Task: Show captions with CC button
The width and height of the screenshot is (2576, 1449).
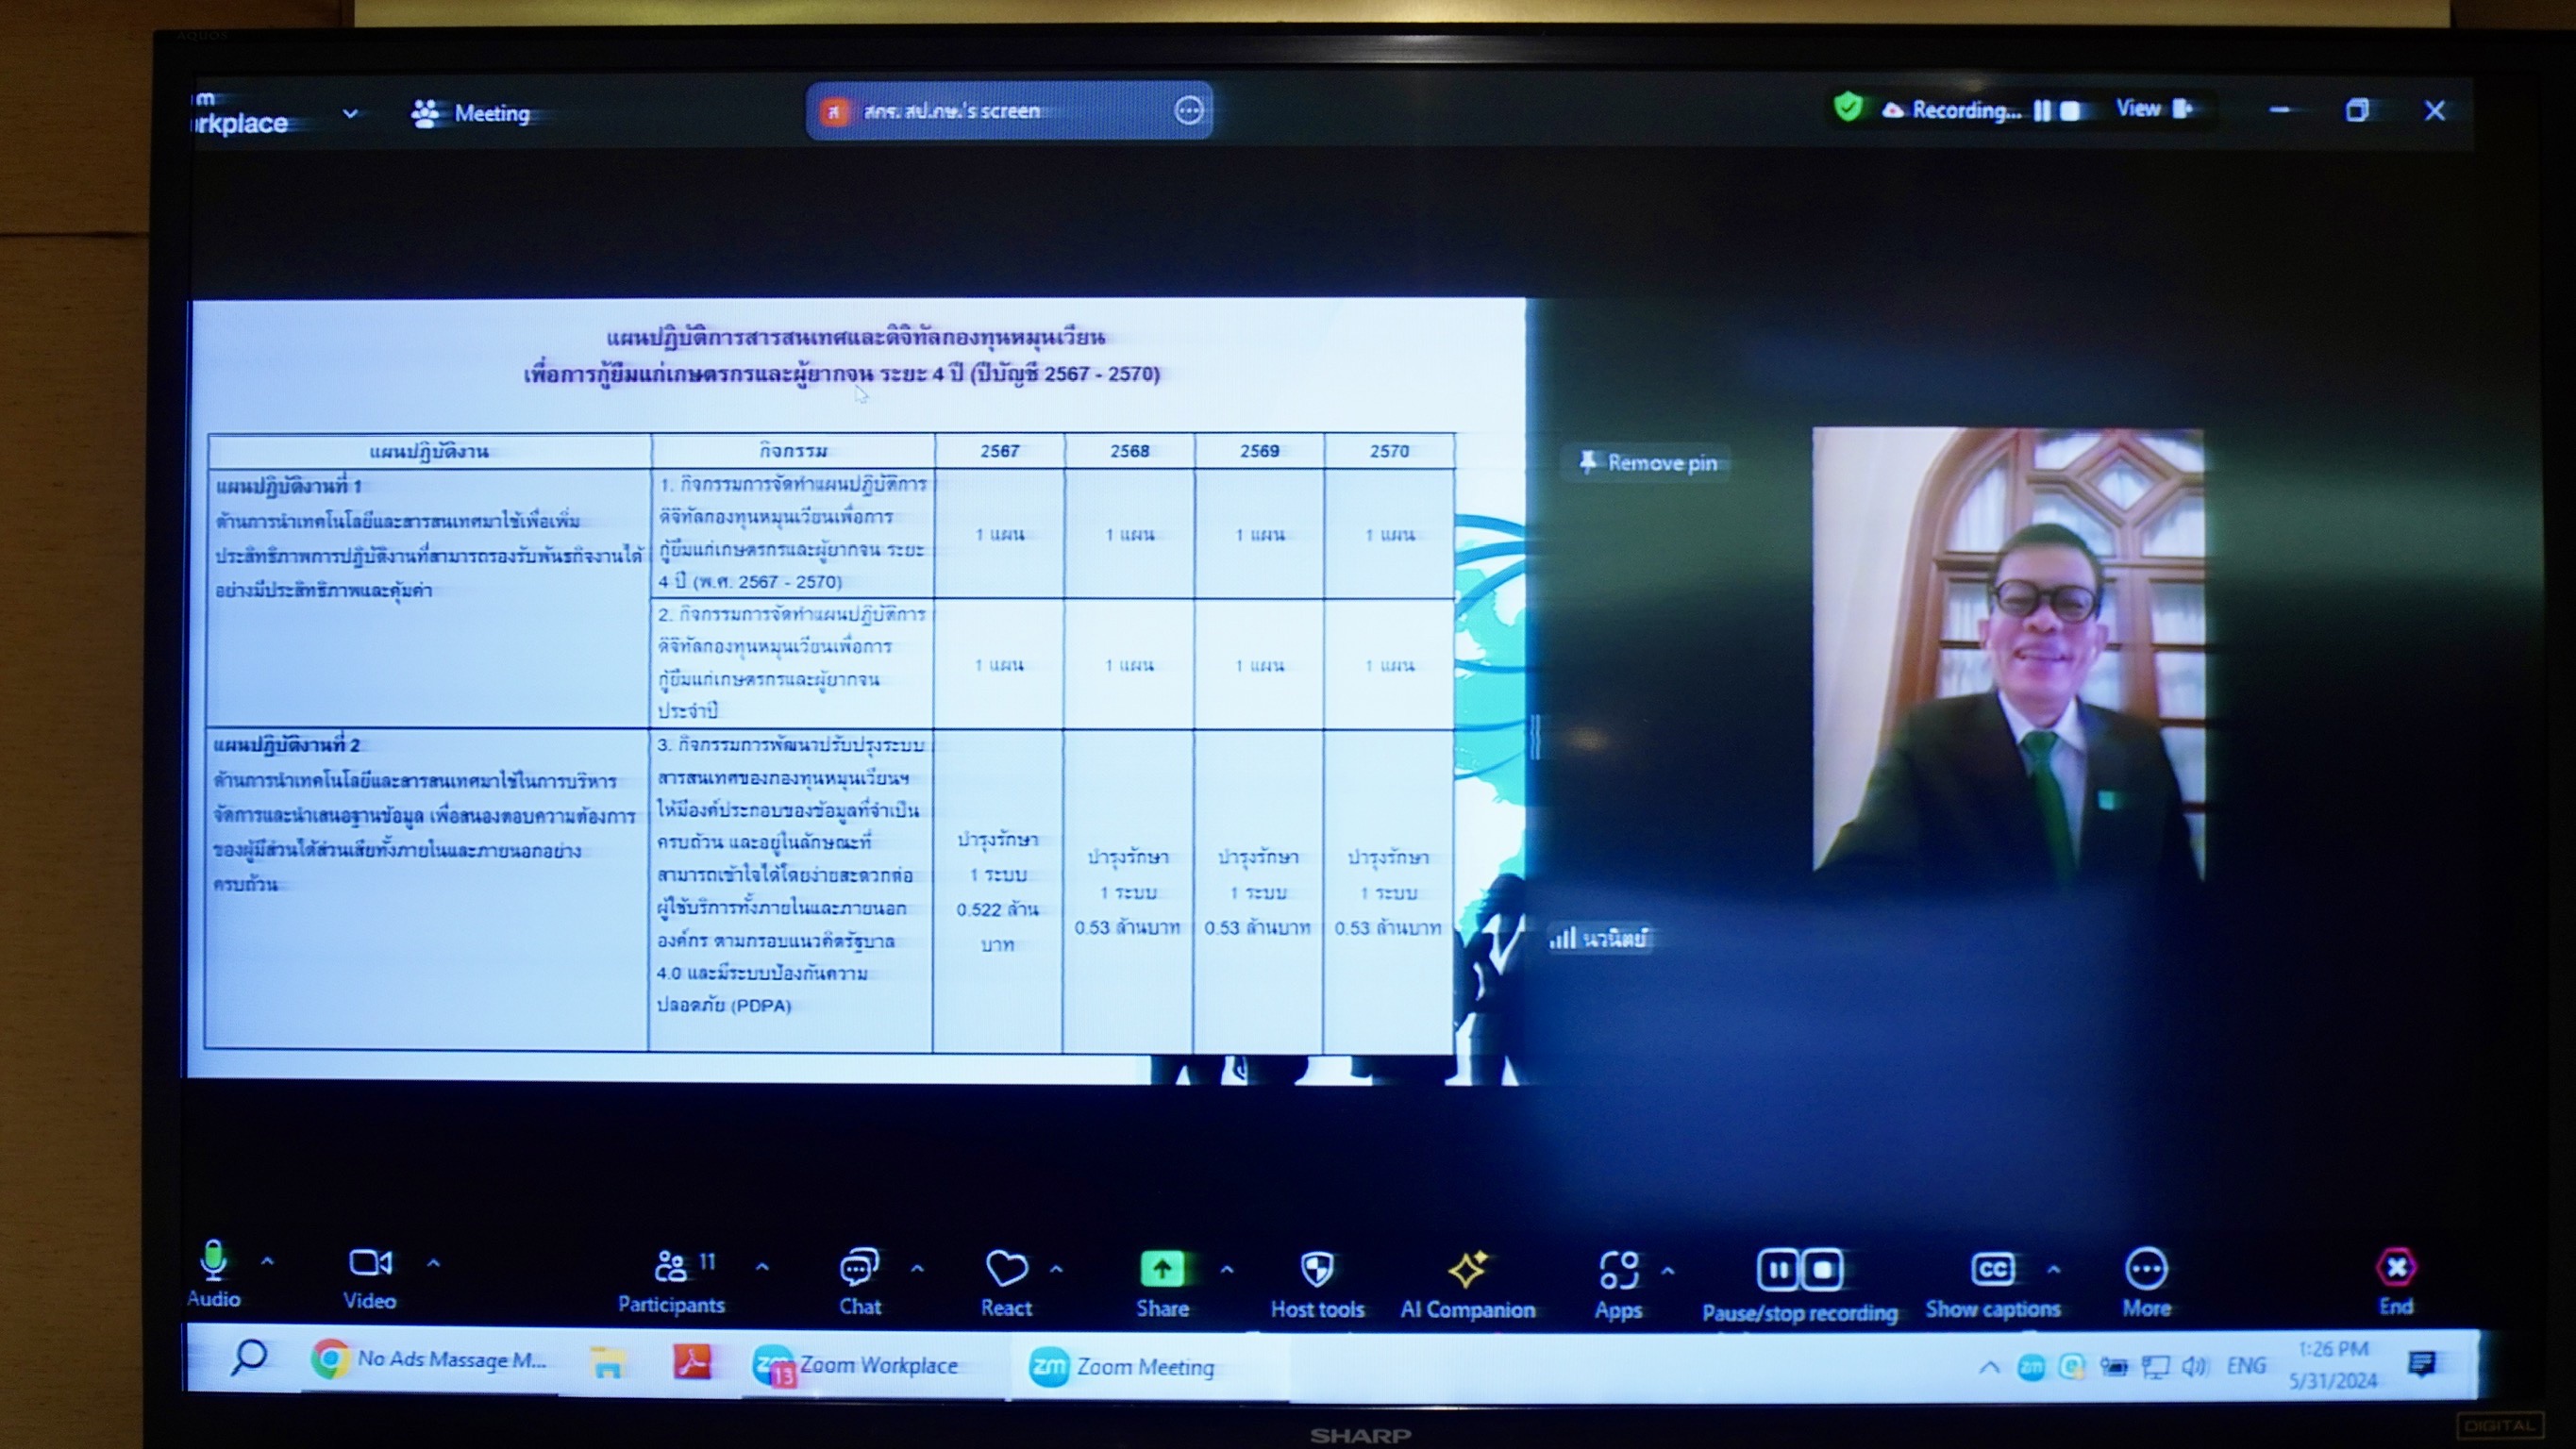Action: click(x=1992, y=1285)
